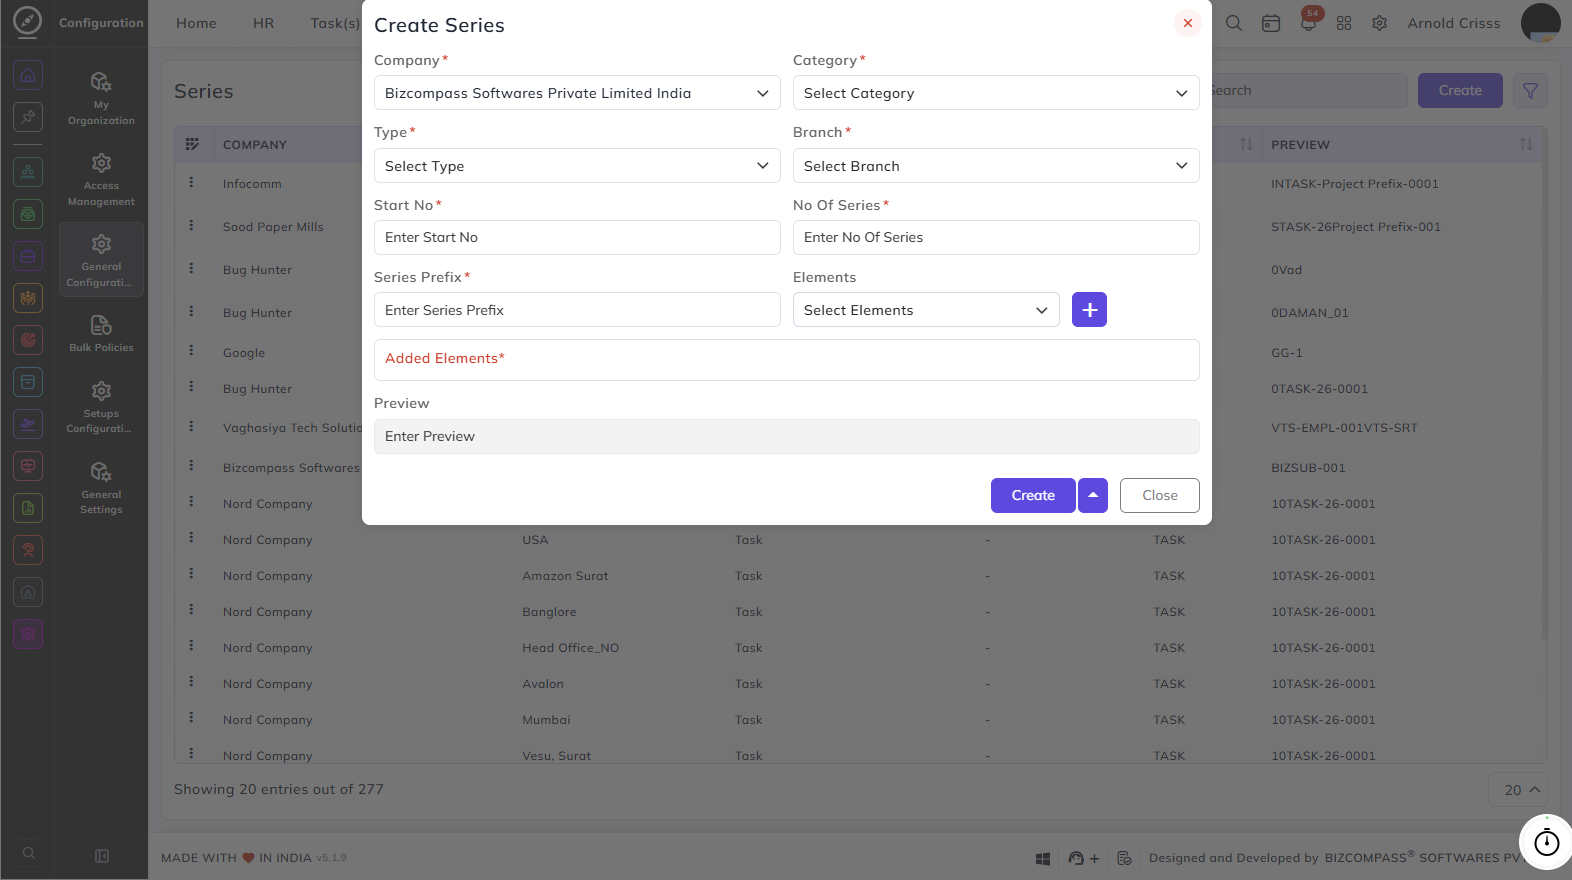The height and width of the screenshot is (880, 1572).
Task: Go to the Home menu tab
Action: click(x=196, y=23)
